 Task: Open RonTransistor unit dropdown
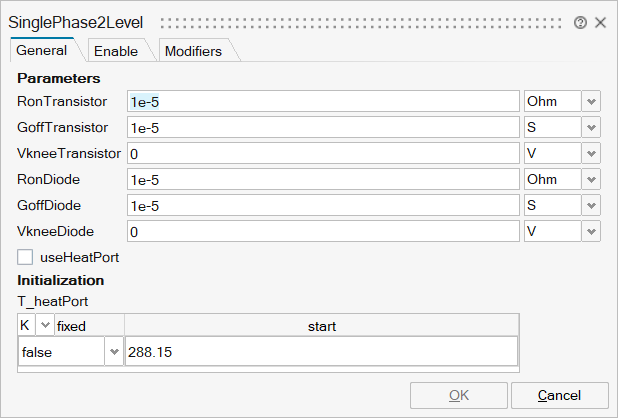click(x=591, y=101)
